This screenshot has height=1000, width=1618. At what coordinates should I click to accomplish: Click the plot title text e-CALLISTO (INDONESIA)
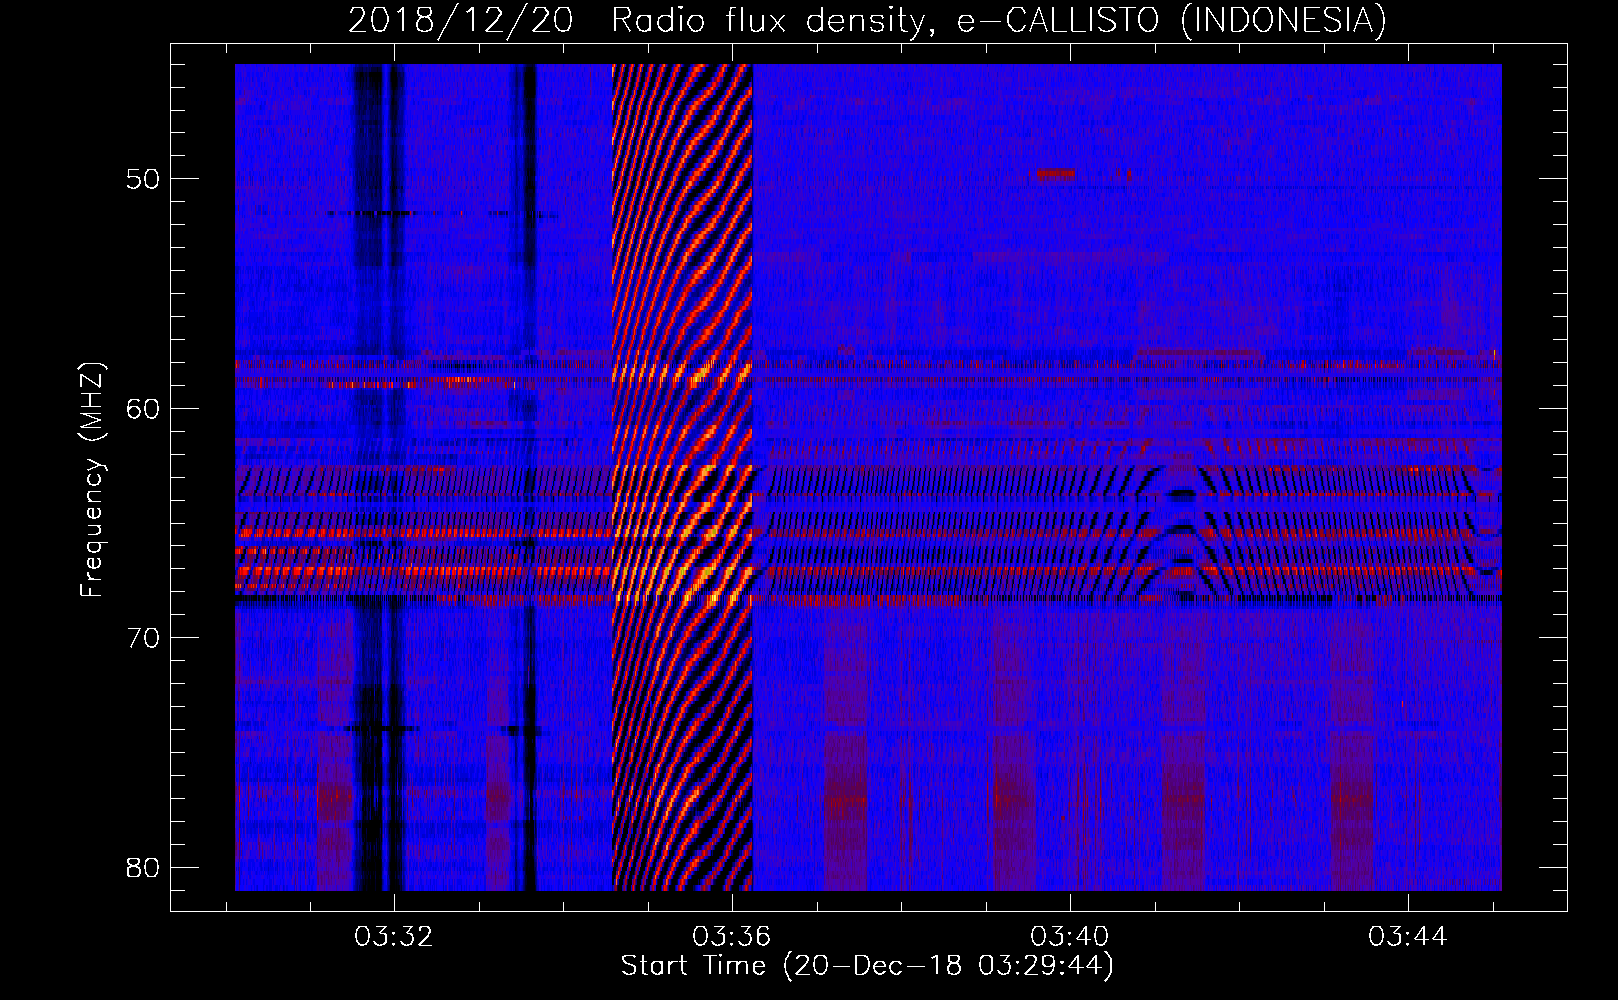coord(1171,20)
